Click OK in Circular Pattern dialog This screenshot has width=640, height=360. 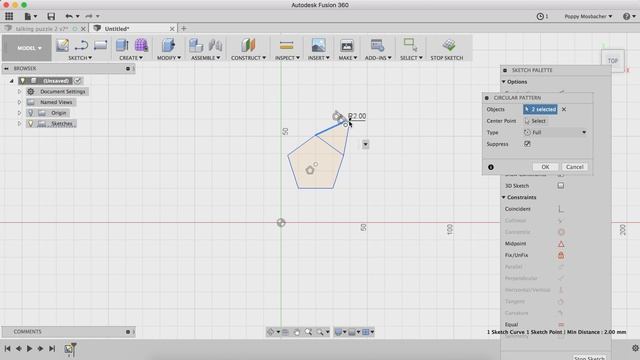click(545, 167)
